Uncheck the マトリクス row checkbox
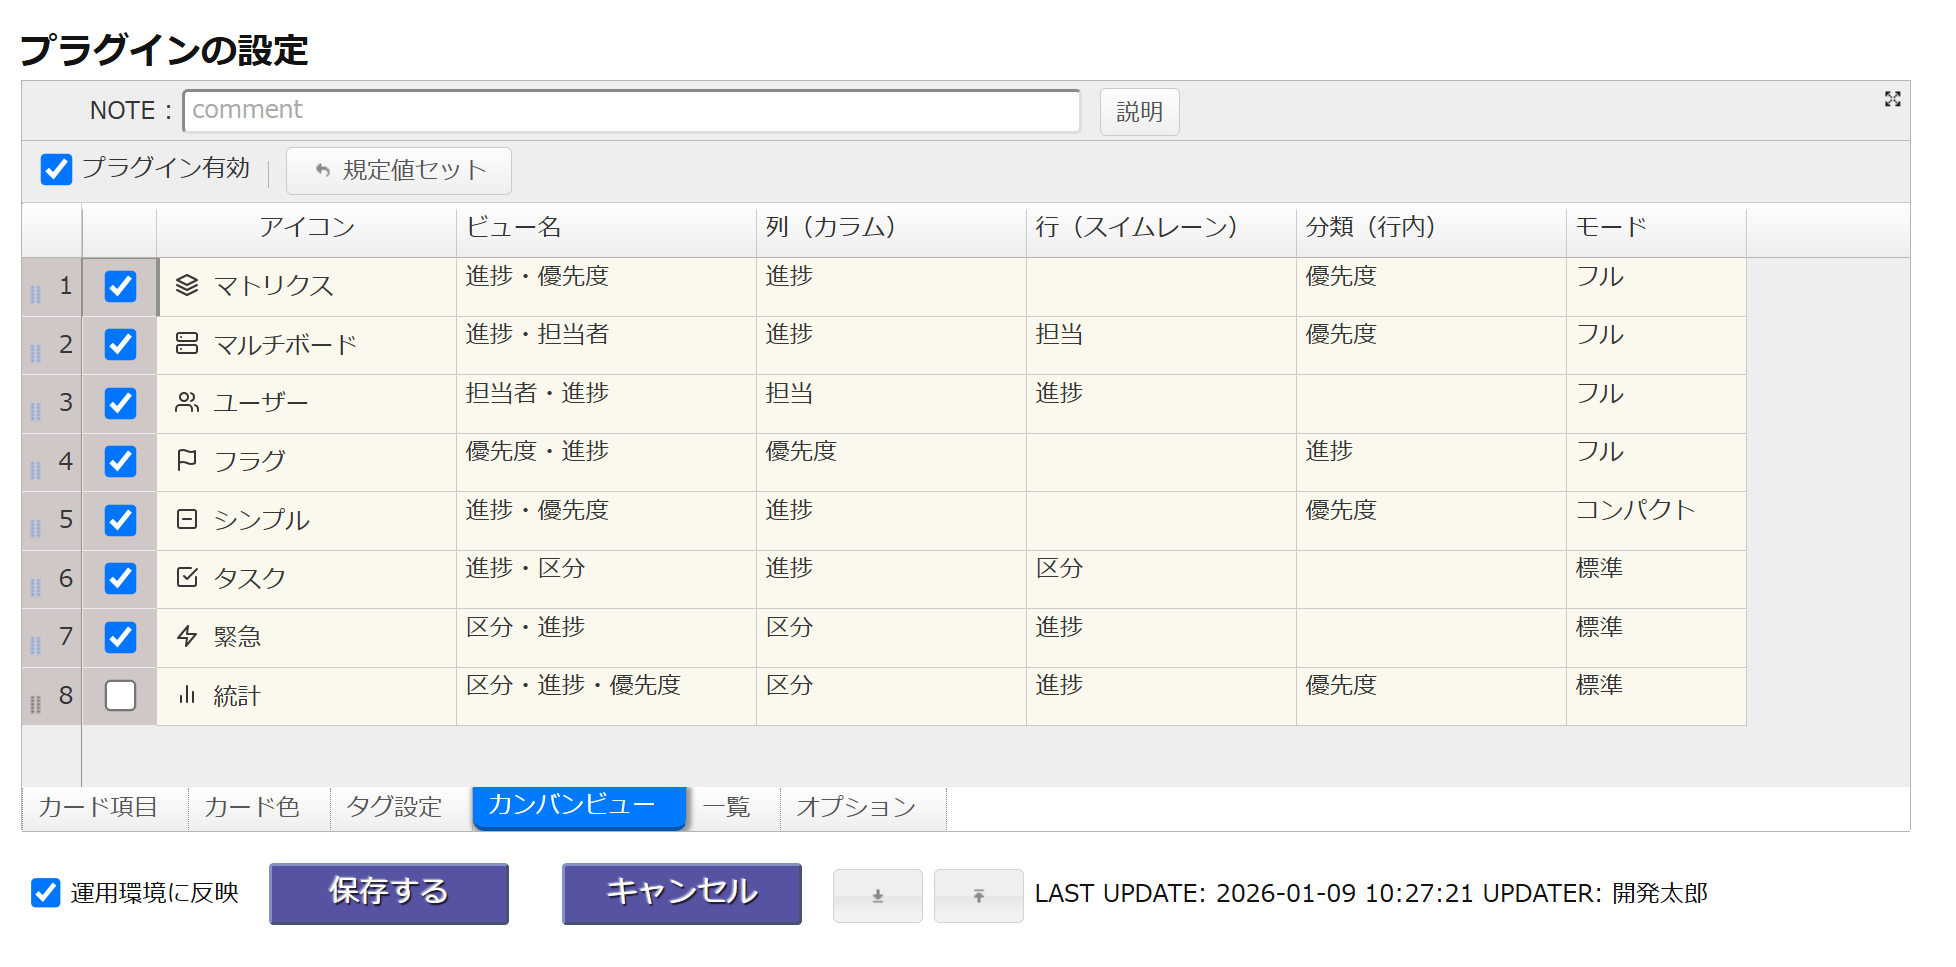Image resolution: width=1956 pixels, height=967 pixels. pos(120,286)
